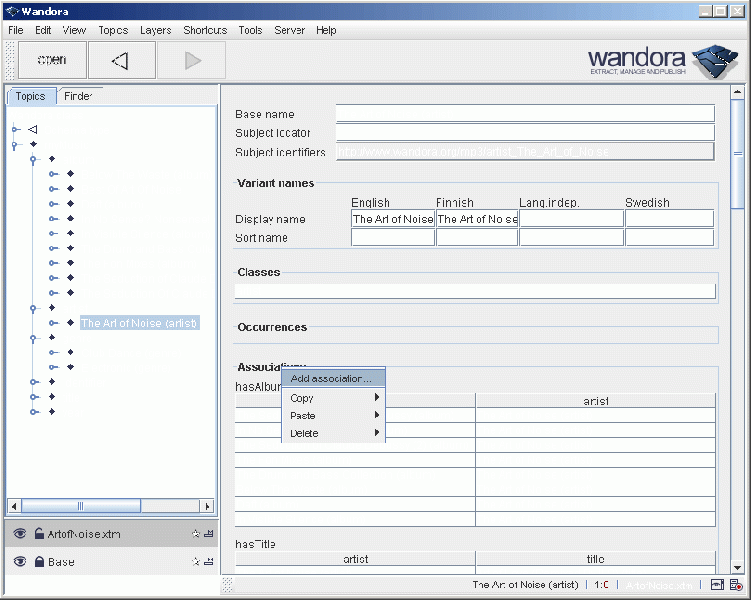Click the Wandora logo in the toolbar
Viewport: 751px width, 600px height.
coord(662,61)
